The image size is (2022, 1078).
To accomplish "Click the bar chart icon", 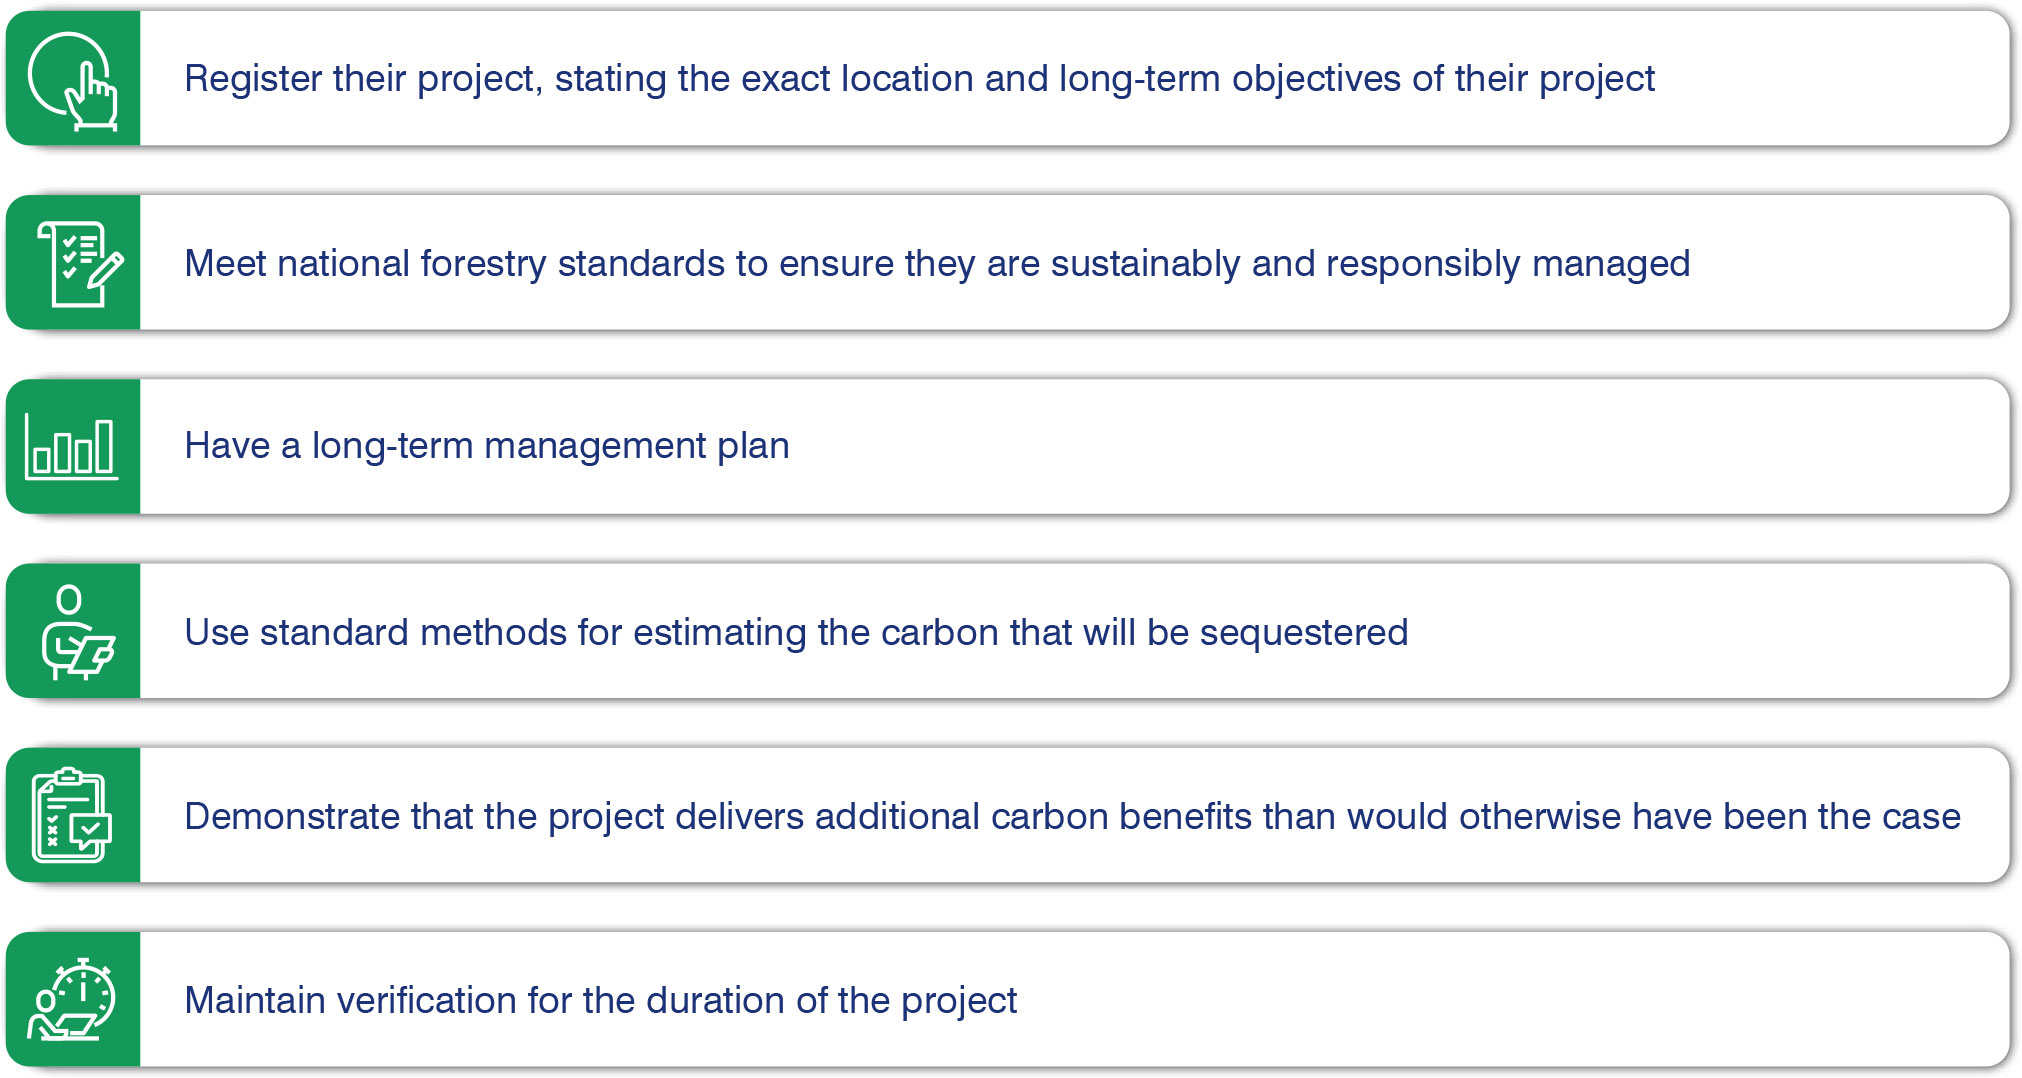I will point(72,447).
